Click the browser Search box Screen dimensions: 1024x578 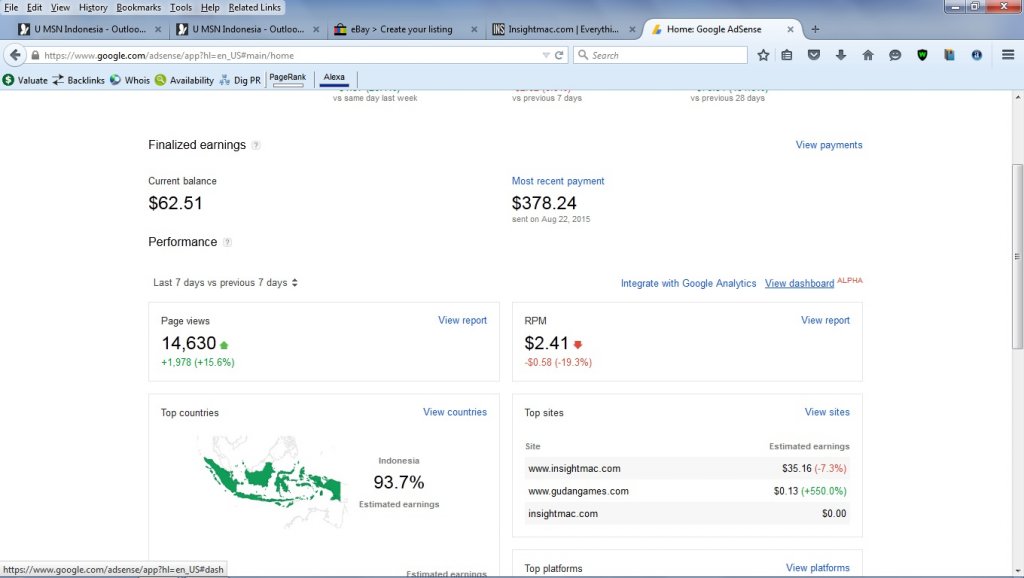tap(660, 56)
